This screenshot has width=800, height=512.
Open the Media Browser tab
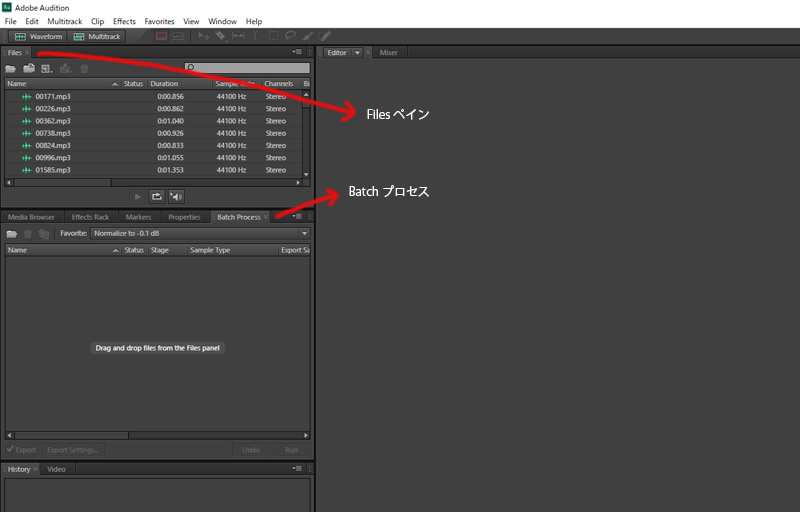tap(31, 217)
